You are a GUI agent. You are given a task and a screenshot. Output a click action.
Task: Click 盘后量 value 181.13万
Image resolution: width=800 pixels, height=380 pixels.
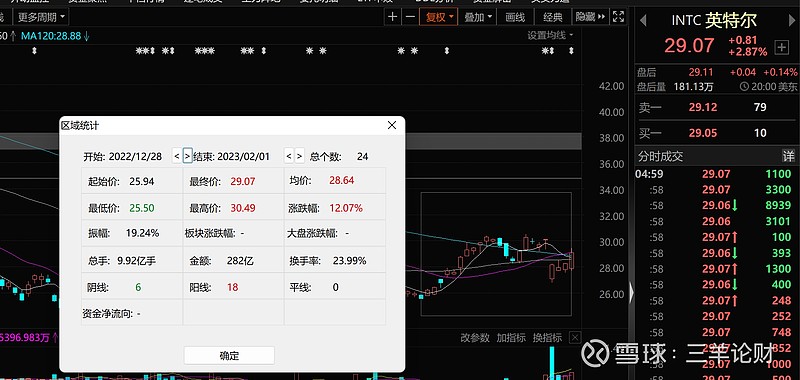click(694, 87)
